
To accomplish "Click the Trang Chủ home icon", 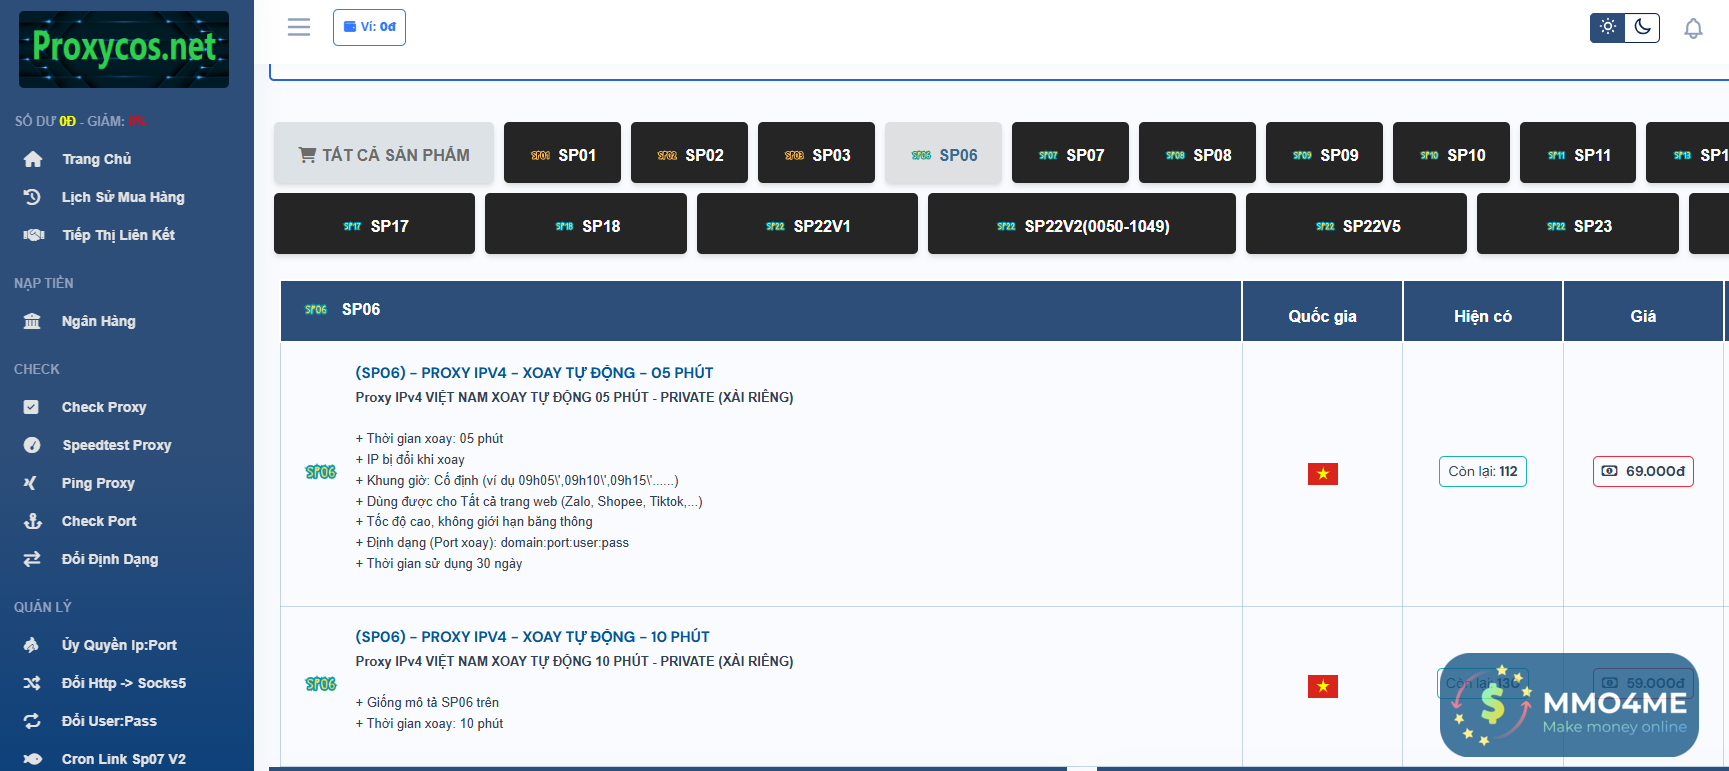I will point(33,159).
